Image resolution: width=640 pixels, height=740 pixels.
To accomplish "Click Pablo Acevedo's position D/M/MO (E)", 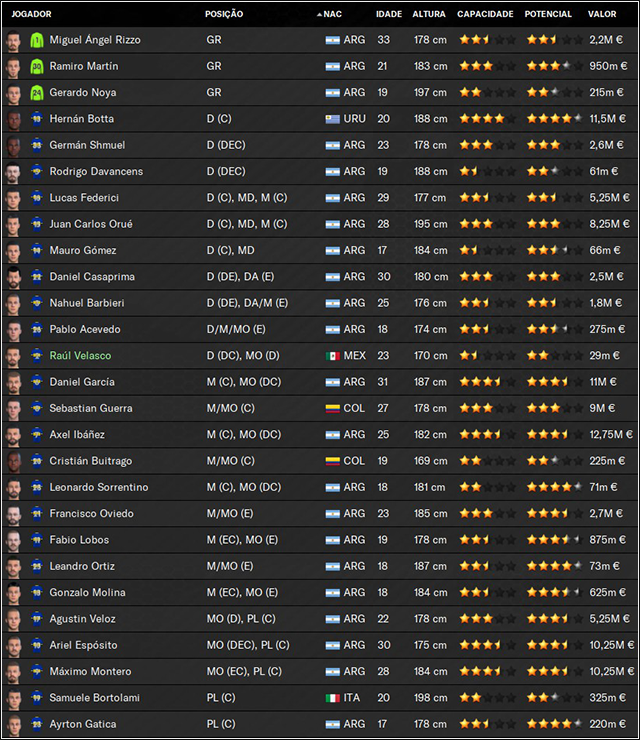I will click(x=236, y=329).
